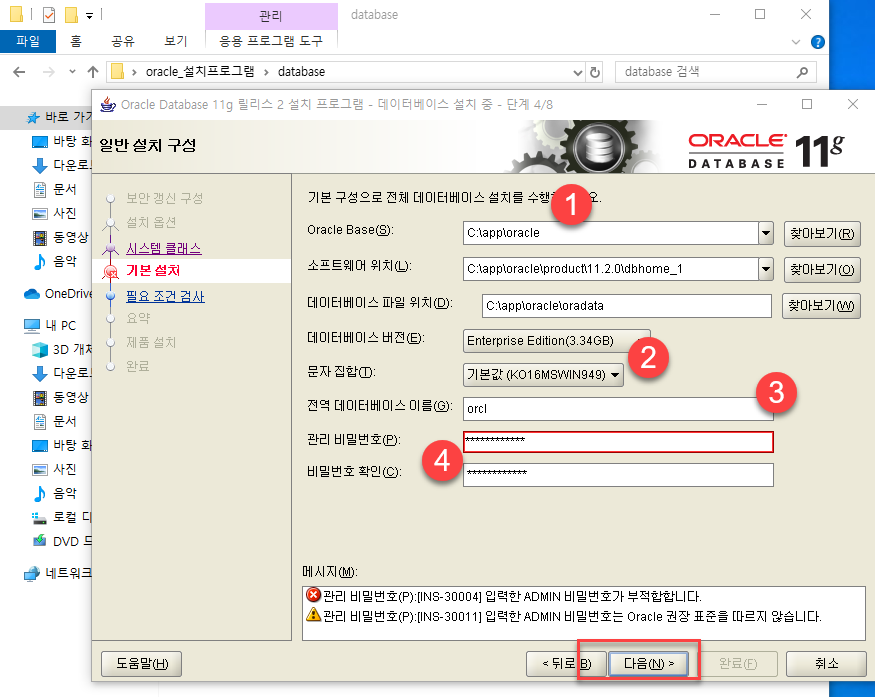Image resolution: width=875 pixels, height=697 pixels.
Task: Select 네트워크 in navigation pane
Action: point(57,573)
